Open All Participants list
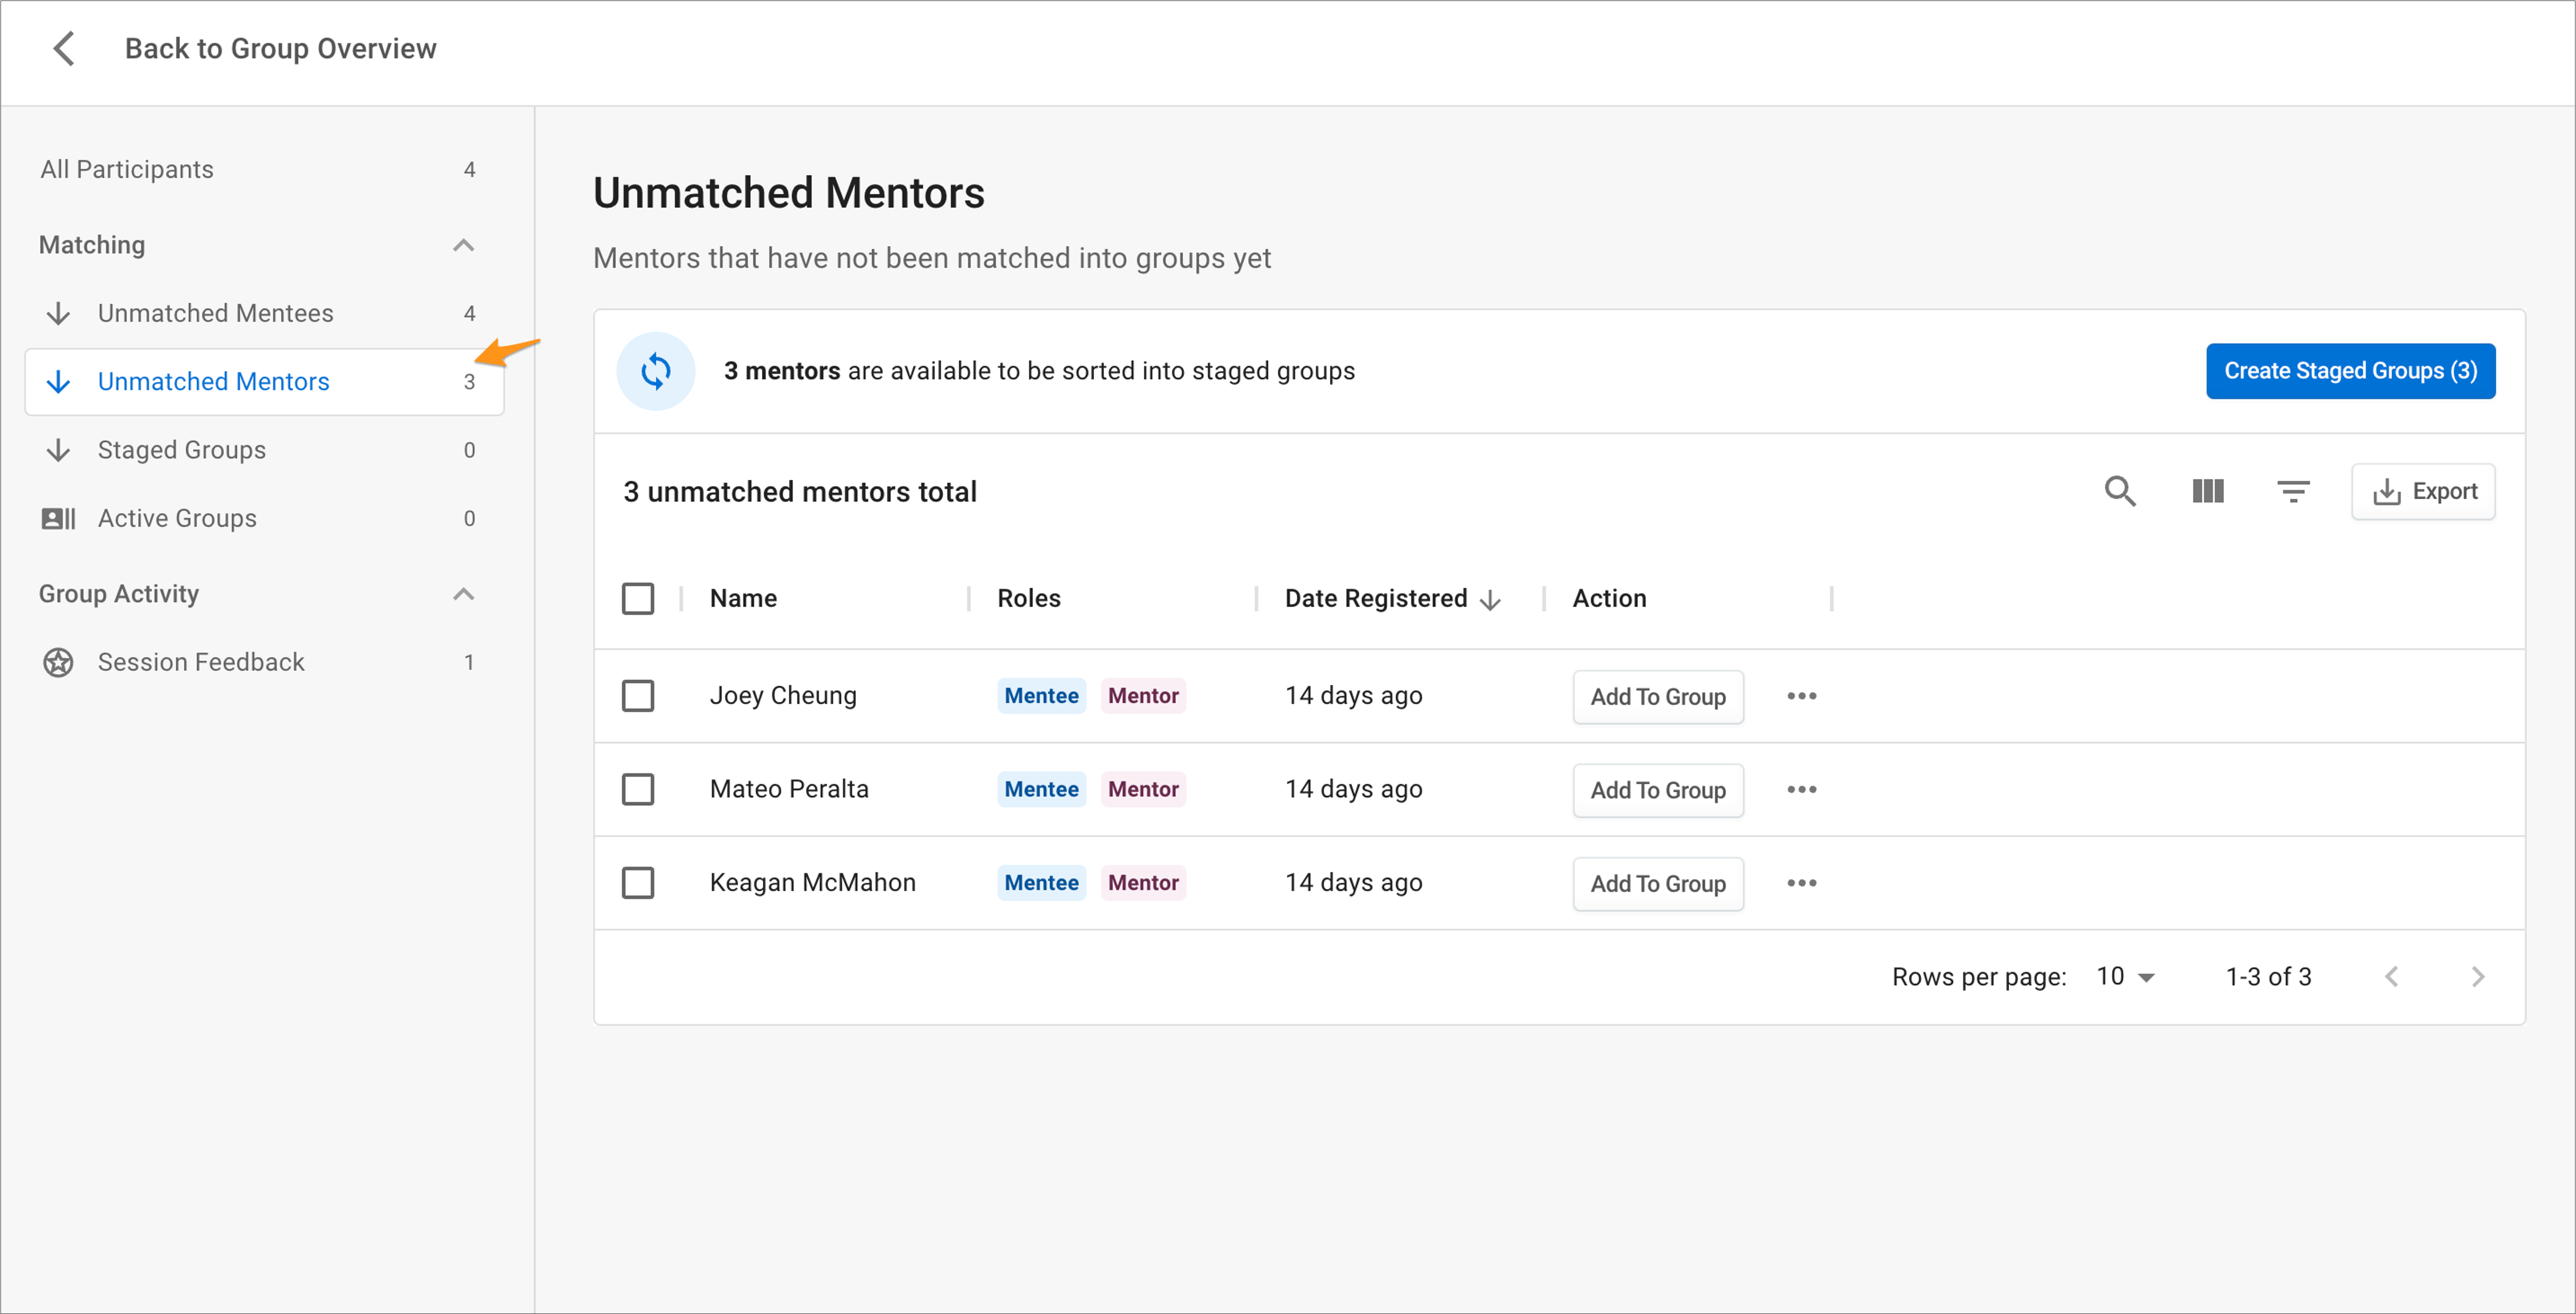 click(258, 169)
